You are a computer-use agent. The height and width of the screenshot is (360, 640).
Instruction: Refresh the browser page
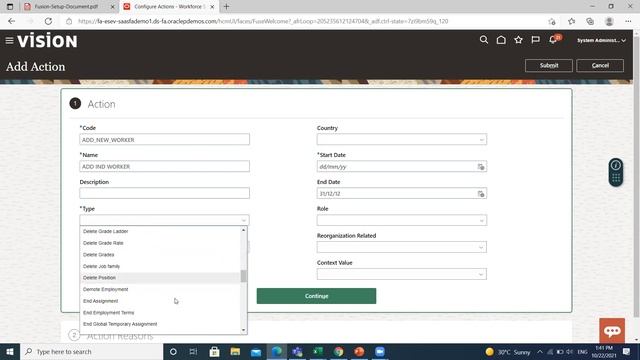pyautogui.click(x=48, y=21)
